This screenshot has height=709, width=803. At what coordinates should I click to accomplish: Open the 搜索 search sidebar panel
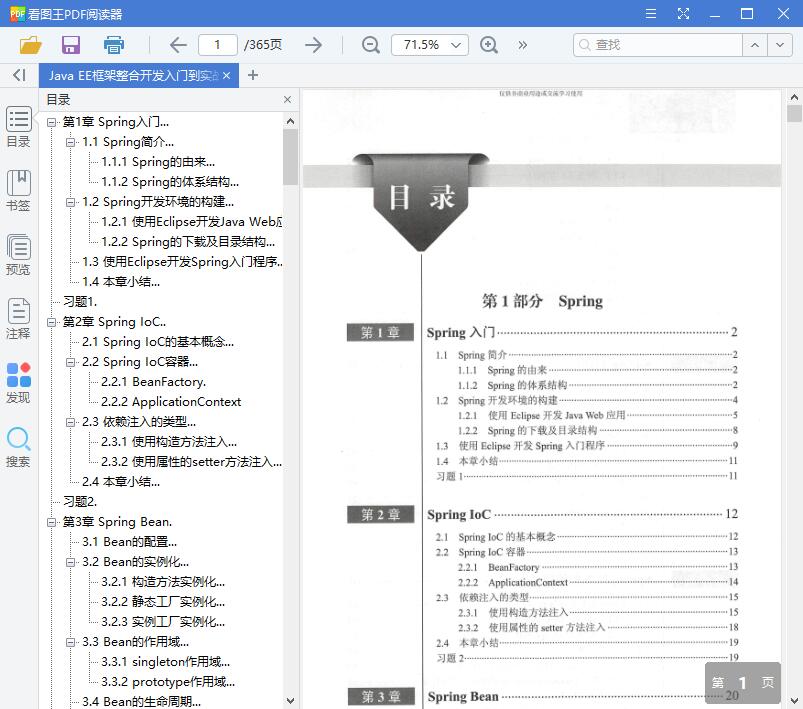click(19, 447)
